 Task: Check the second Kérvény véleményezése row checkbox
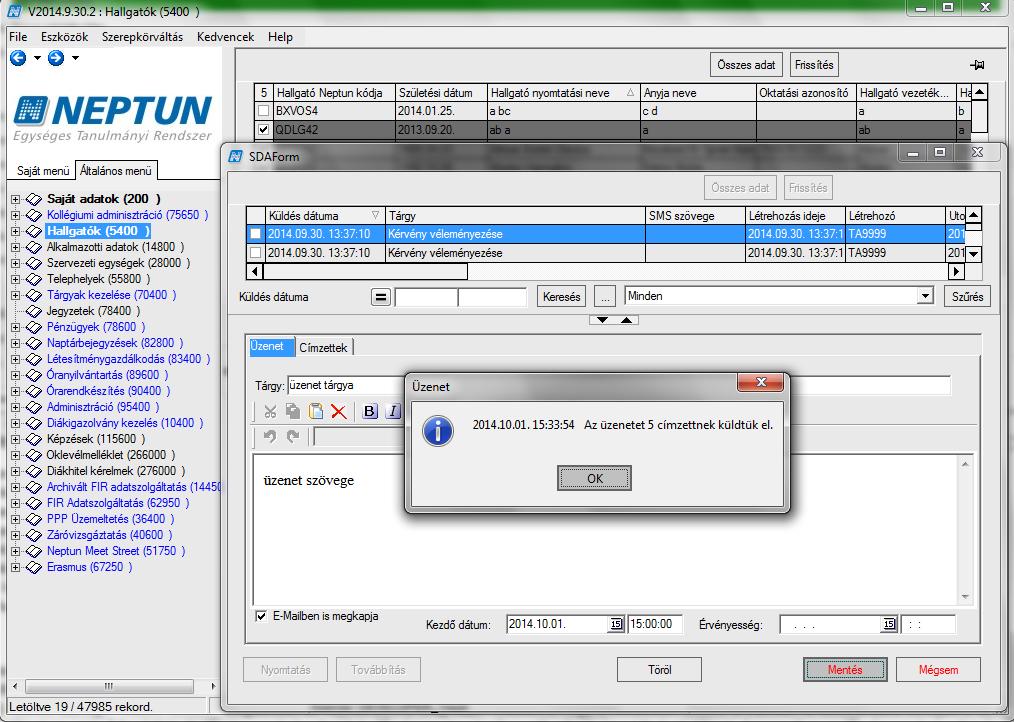click(256, 253)
